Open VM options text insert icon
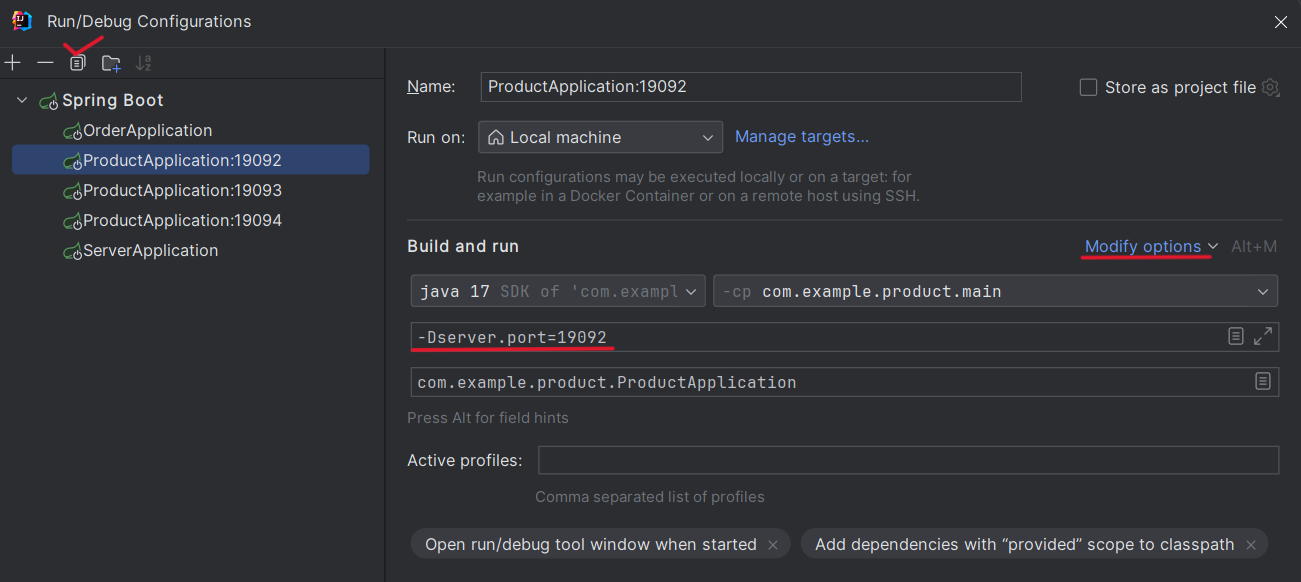The image size is (1301, 582). (1236, 337)
